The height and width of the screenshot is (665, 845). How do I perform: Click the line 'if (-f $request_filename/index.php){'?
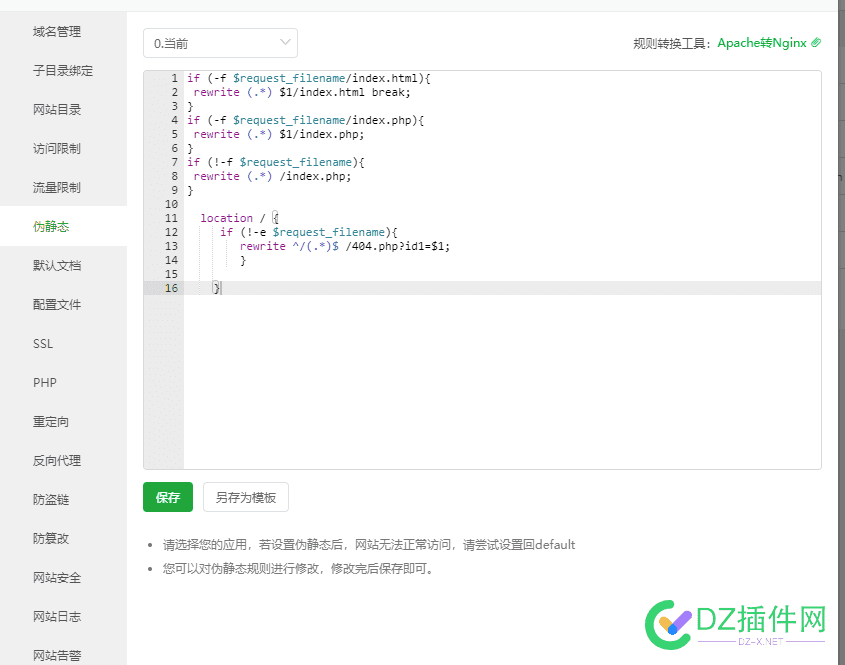(x=306, y=120)
